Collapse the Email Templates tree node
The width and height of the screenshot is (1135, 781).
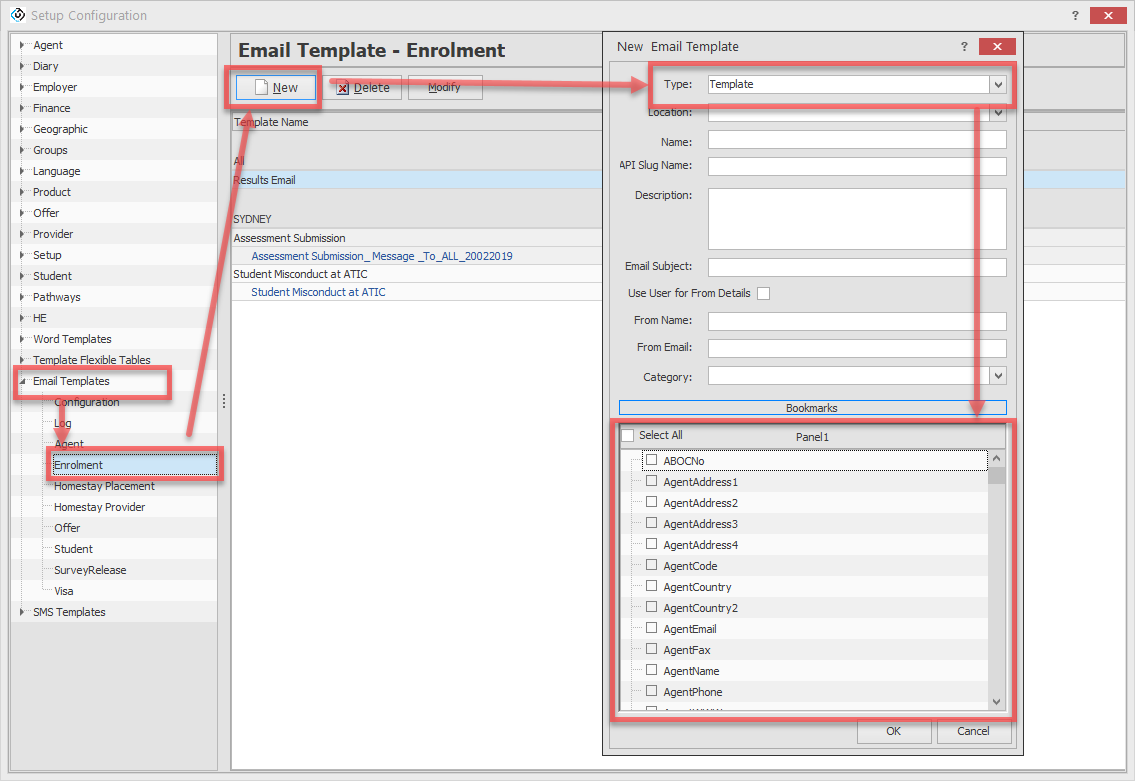pos(22,381)
